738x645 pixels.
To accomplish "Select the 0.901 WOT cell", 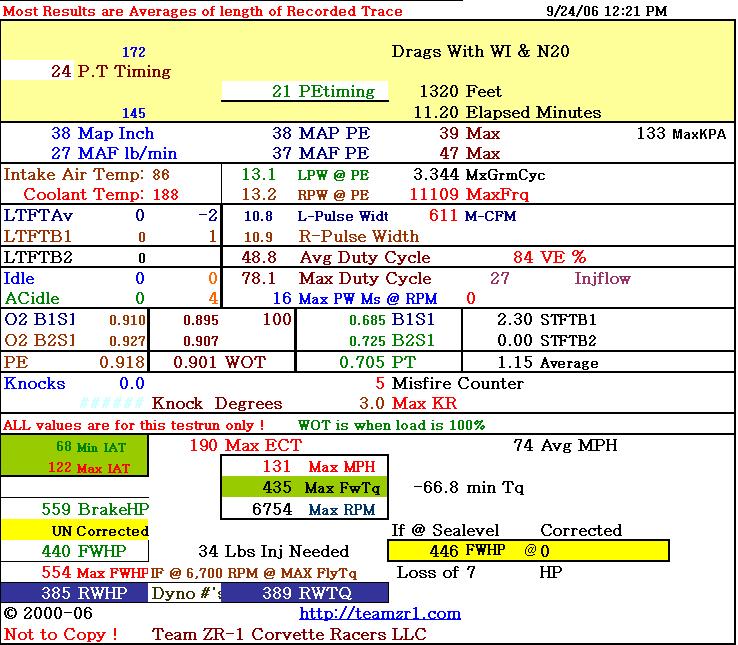I will (x=219, y=362).
